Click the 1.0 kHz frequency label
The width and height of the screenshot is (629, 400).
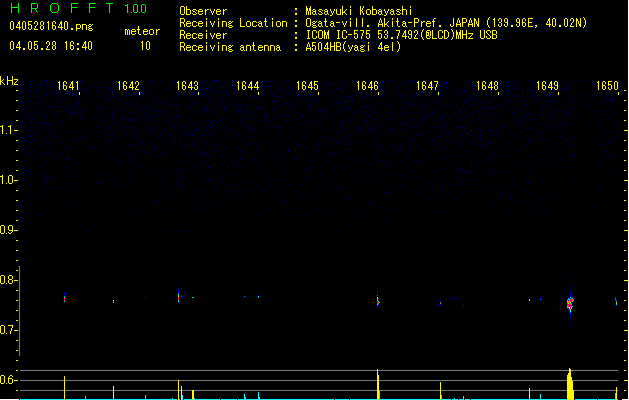8,180
